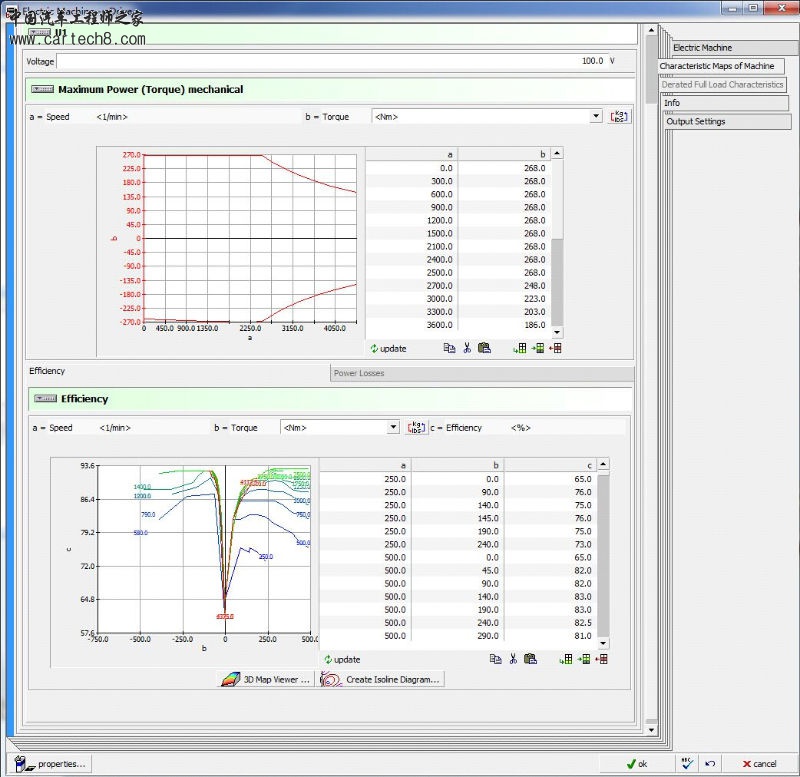Select torque cell 186.0 in Maximum Power table
800x777 pixels.
coord(504,325)
